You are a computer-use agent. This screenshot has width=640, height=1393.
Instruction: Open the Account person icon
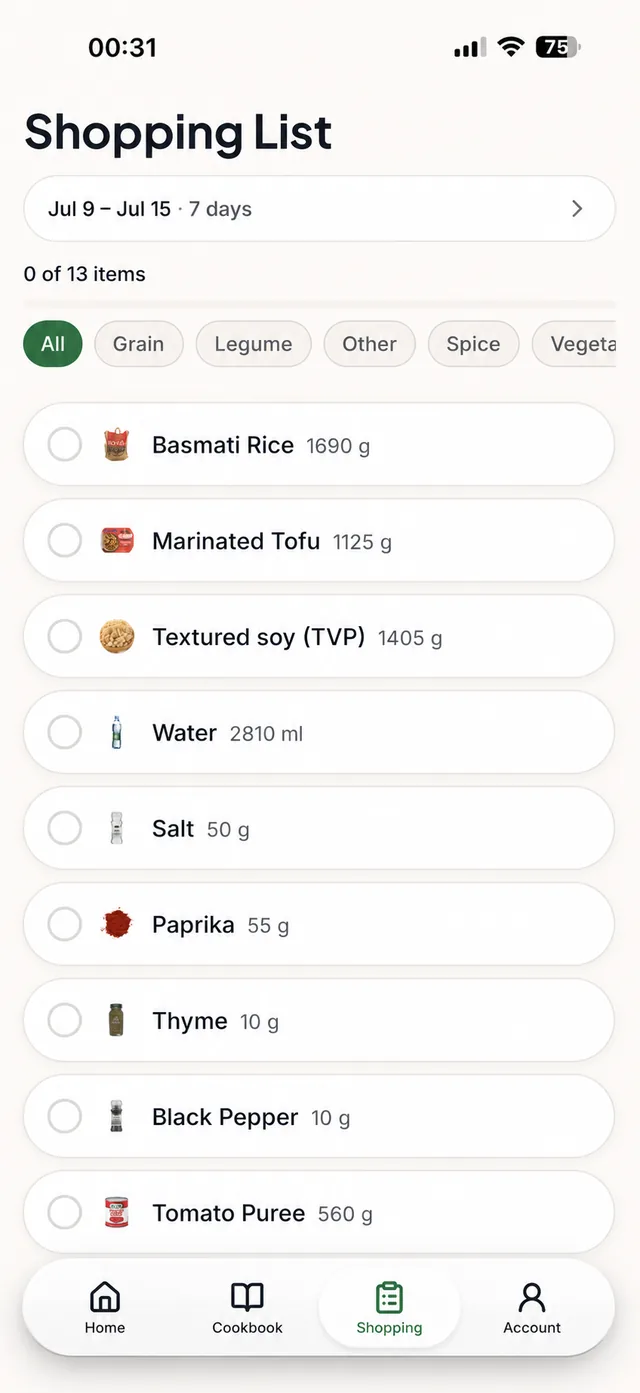pyautogui.click(x=532, y=1297)
